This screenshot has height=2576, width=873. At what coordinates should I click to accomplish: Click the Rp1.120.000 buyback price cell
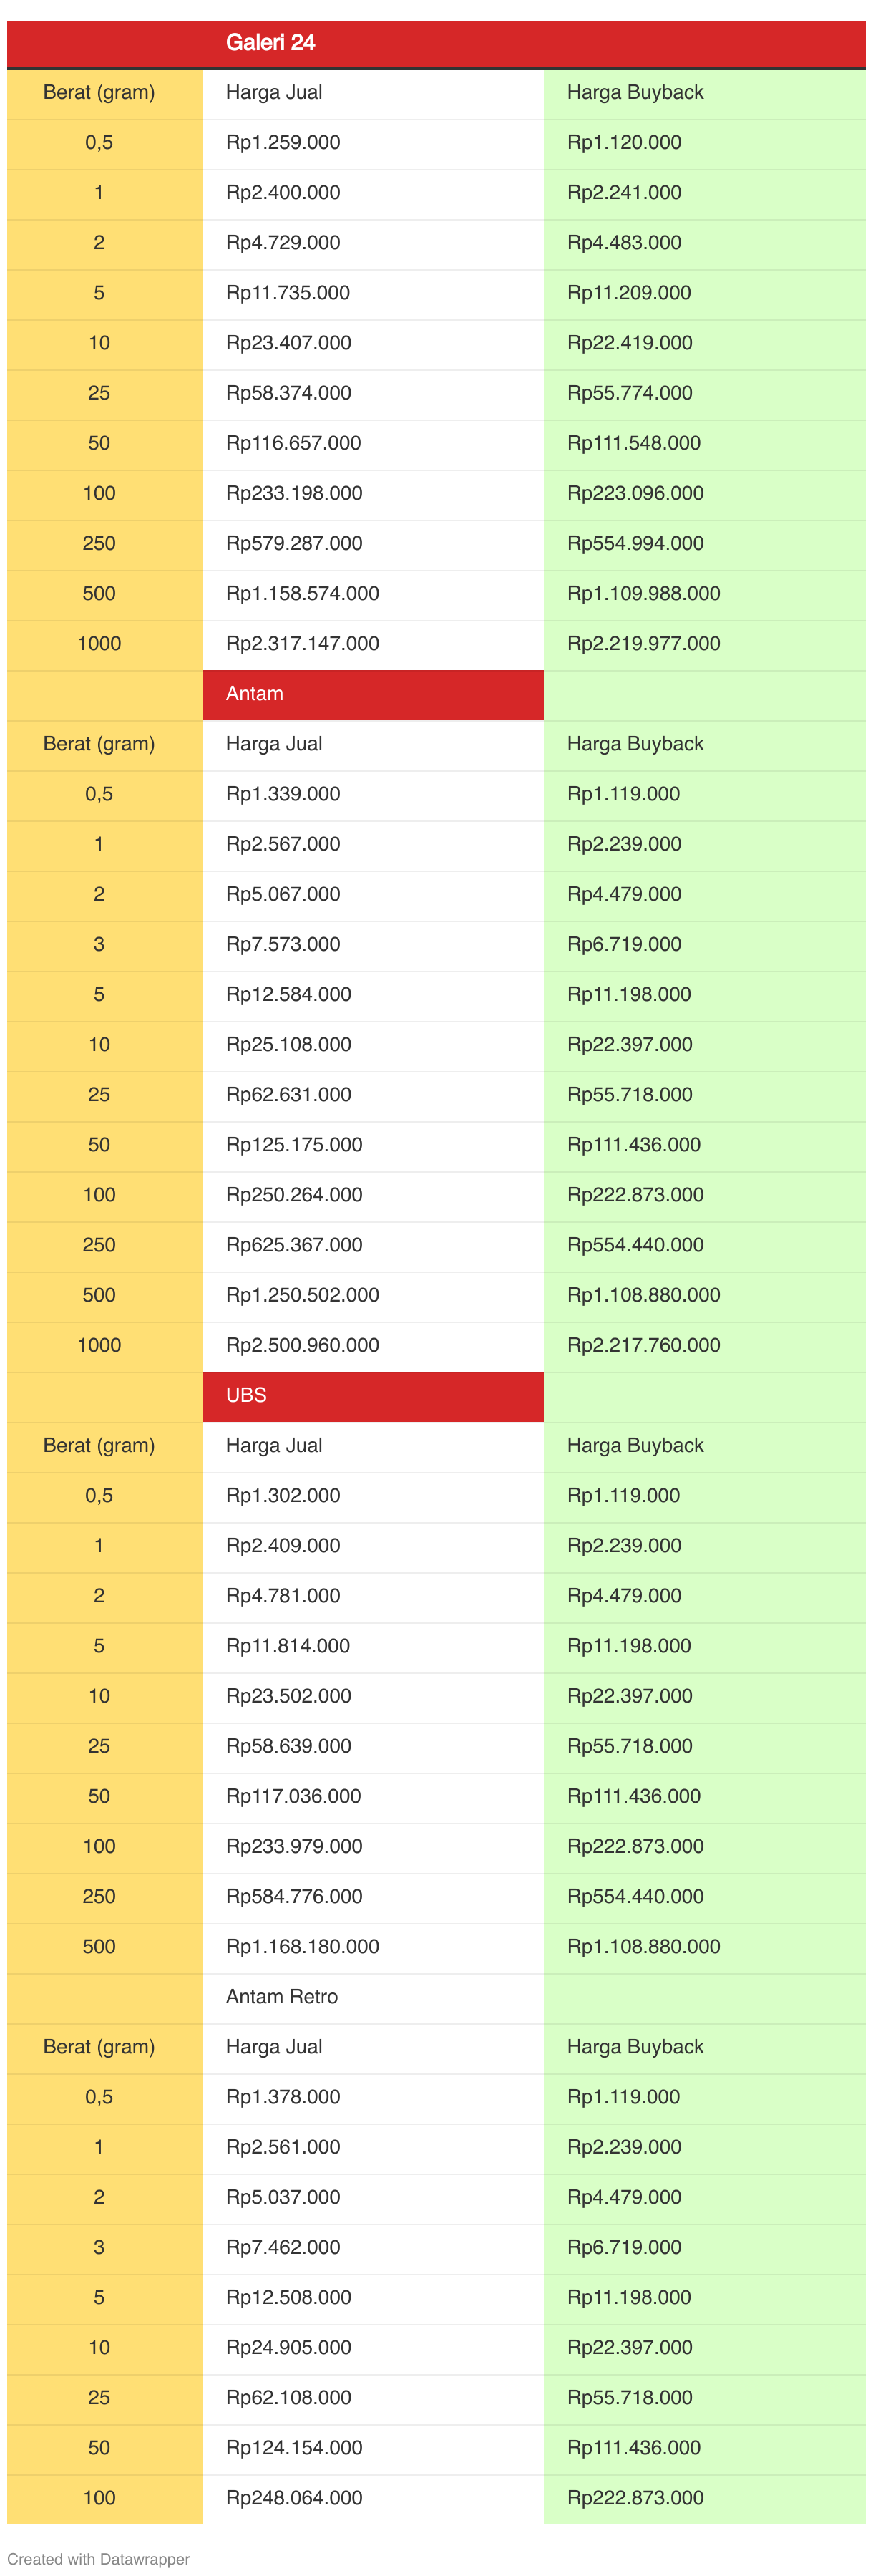[624, 143]
